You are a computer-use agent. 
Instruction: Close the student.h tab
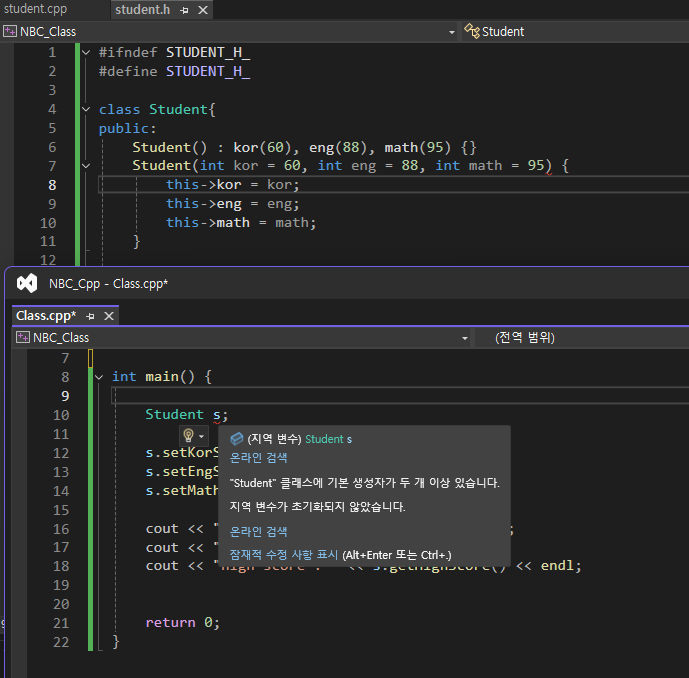pos(203,10)
